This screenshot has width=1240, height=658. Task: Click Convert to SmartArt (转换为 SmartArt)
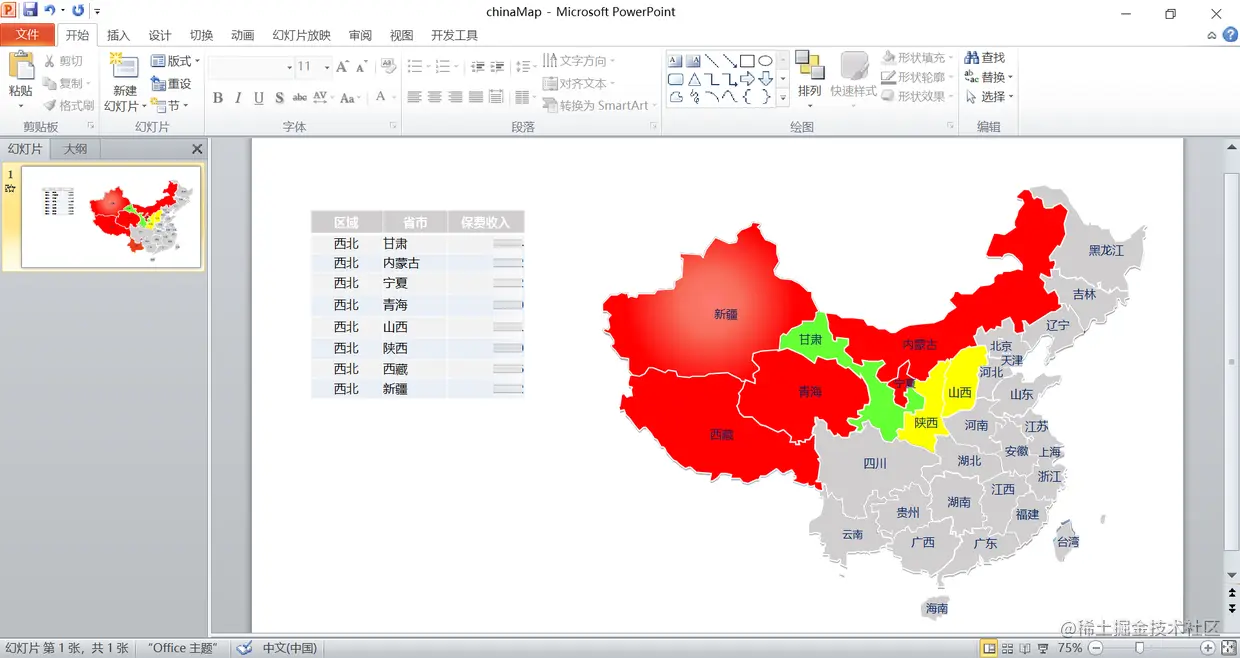[599, 105]
